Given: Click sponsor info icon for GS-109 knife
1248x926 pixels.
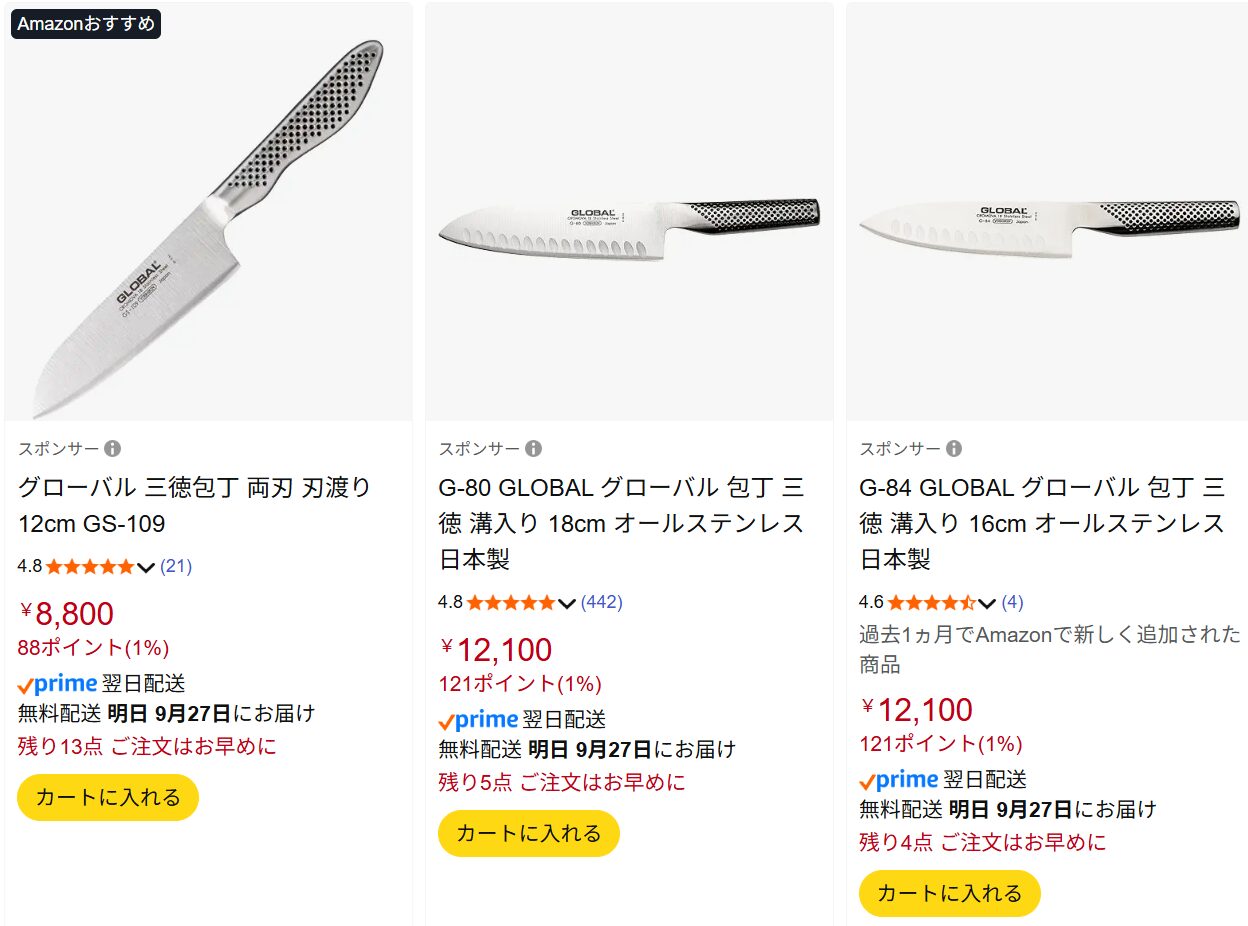Looking at the screenshot, I should pyautogui.click(x=113, y=448).
